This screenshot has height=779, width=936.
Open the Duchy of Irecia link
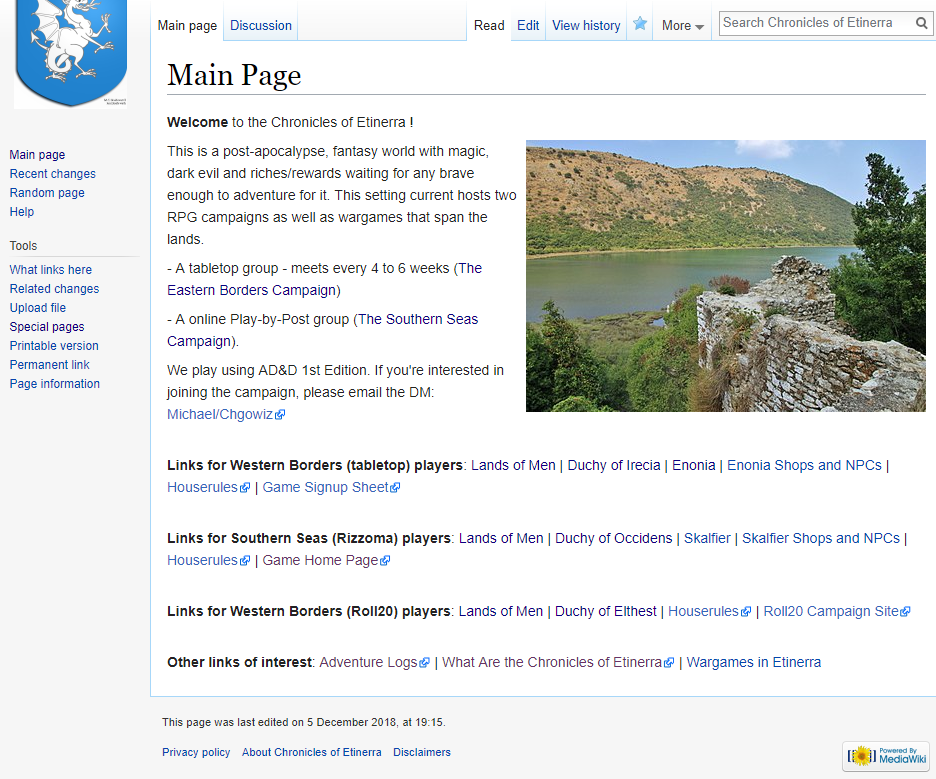coord(614,466)
